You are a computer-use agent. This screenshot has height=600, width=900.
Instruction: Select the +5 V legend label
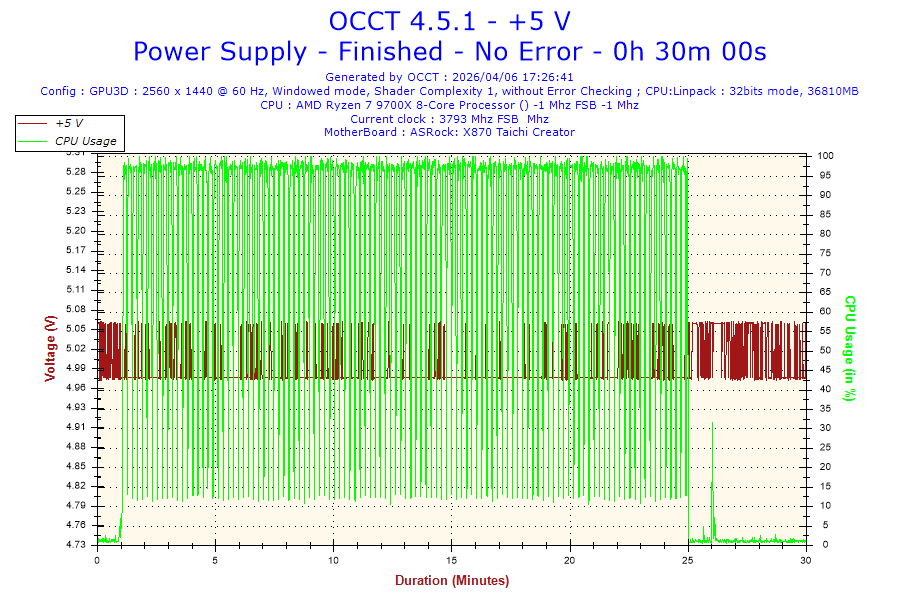69,123
